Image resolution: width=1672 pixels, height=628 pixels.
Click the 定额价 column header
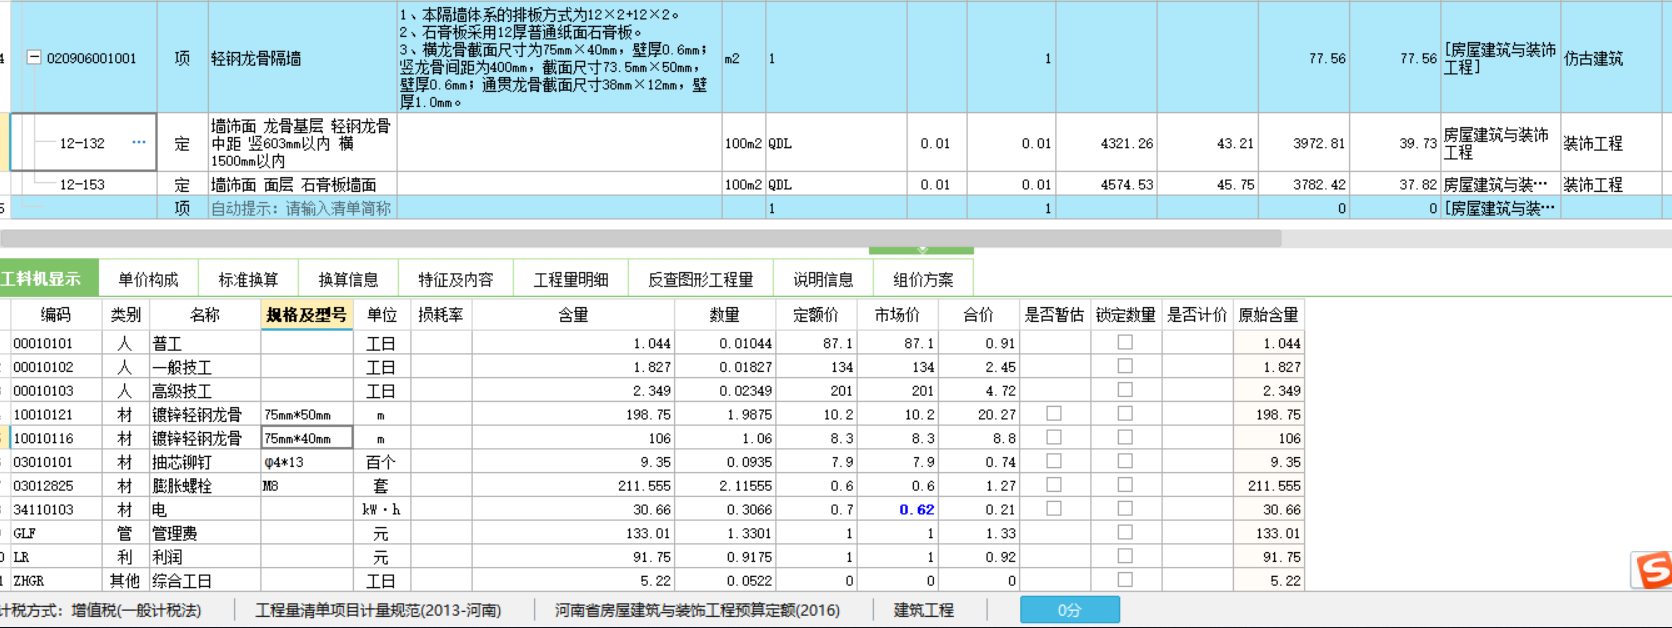816,315
